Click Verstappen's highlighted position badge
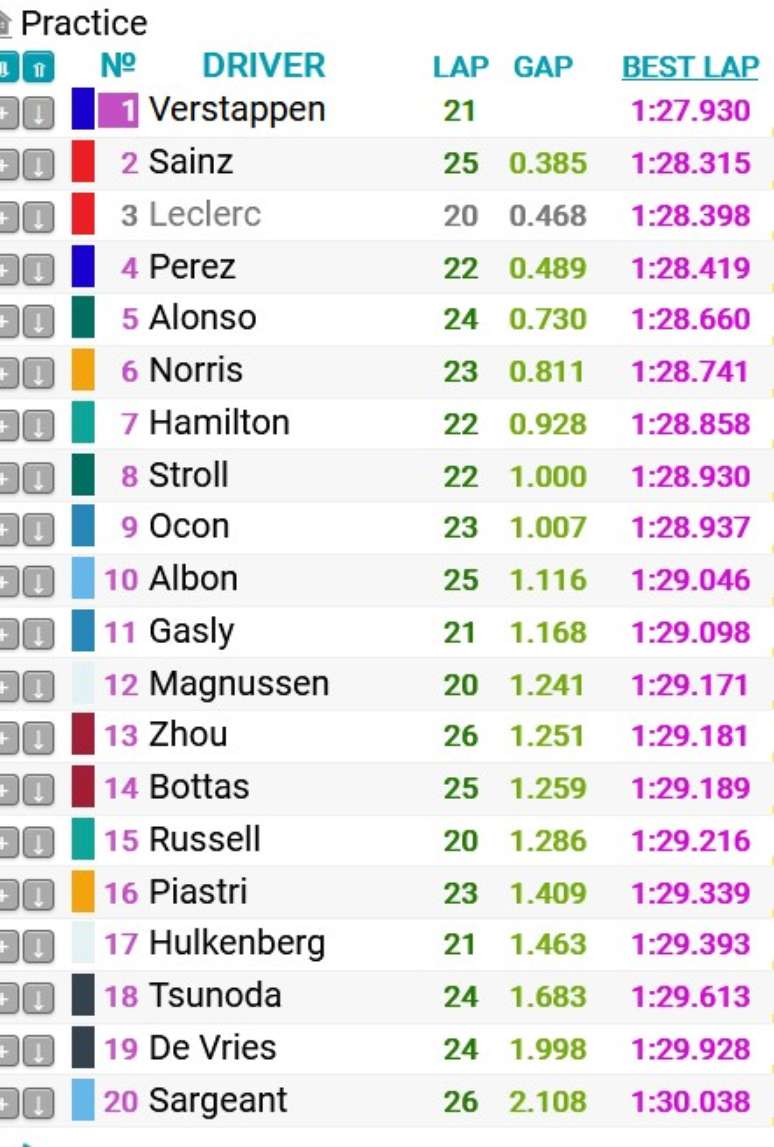The image size is (774, 1147). (x=118, y=110)
